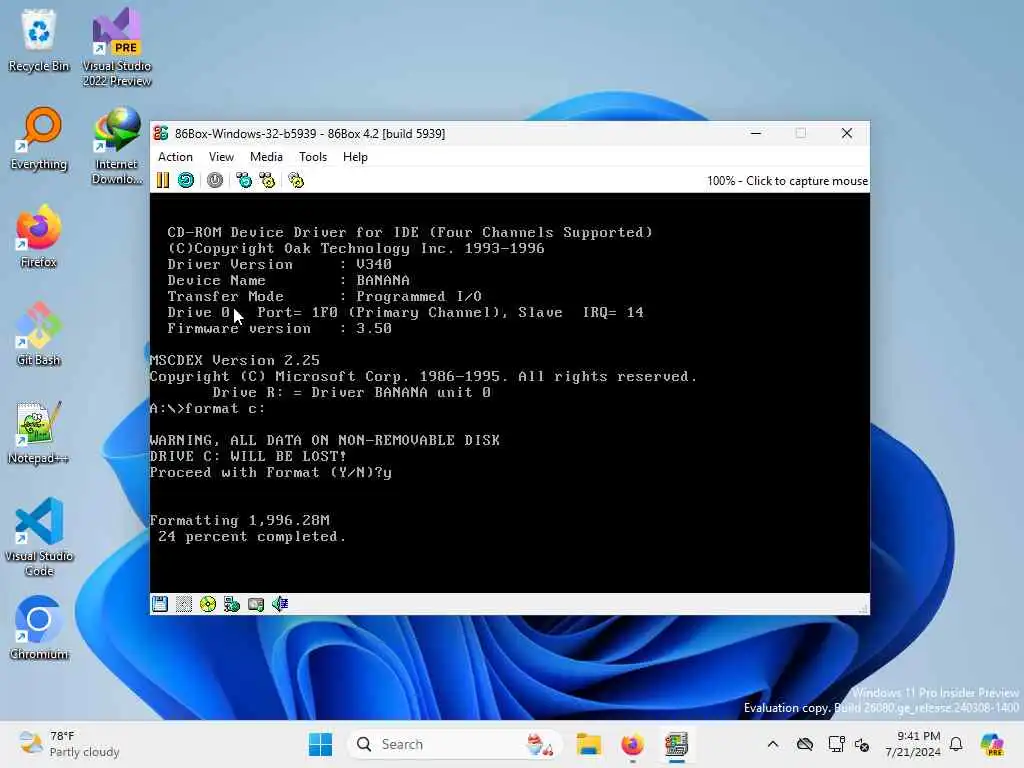Screen dimensions: 1024x768
Task: Select the Chromium desktop icon
Action: [x=39, y=628]
